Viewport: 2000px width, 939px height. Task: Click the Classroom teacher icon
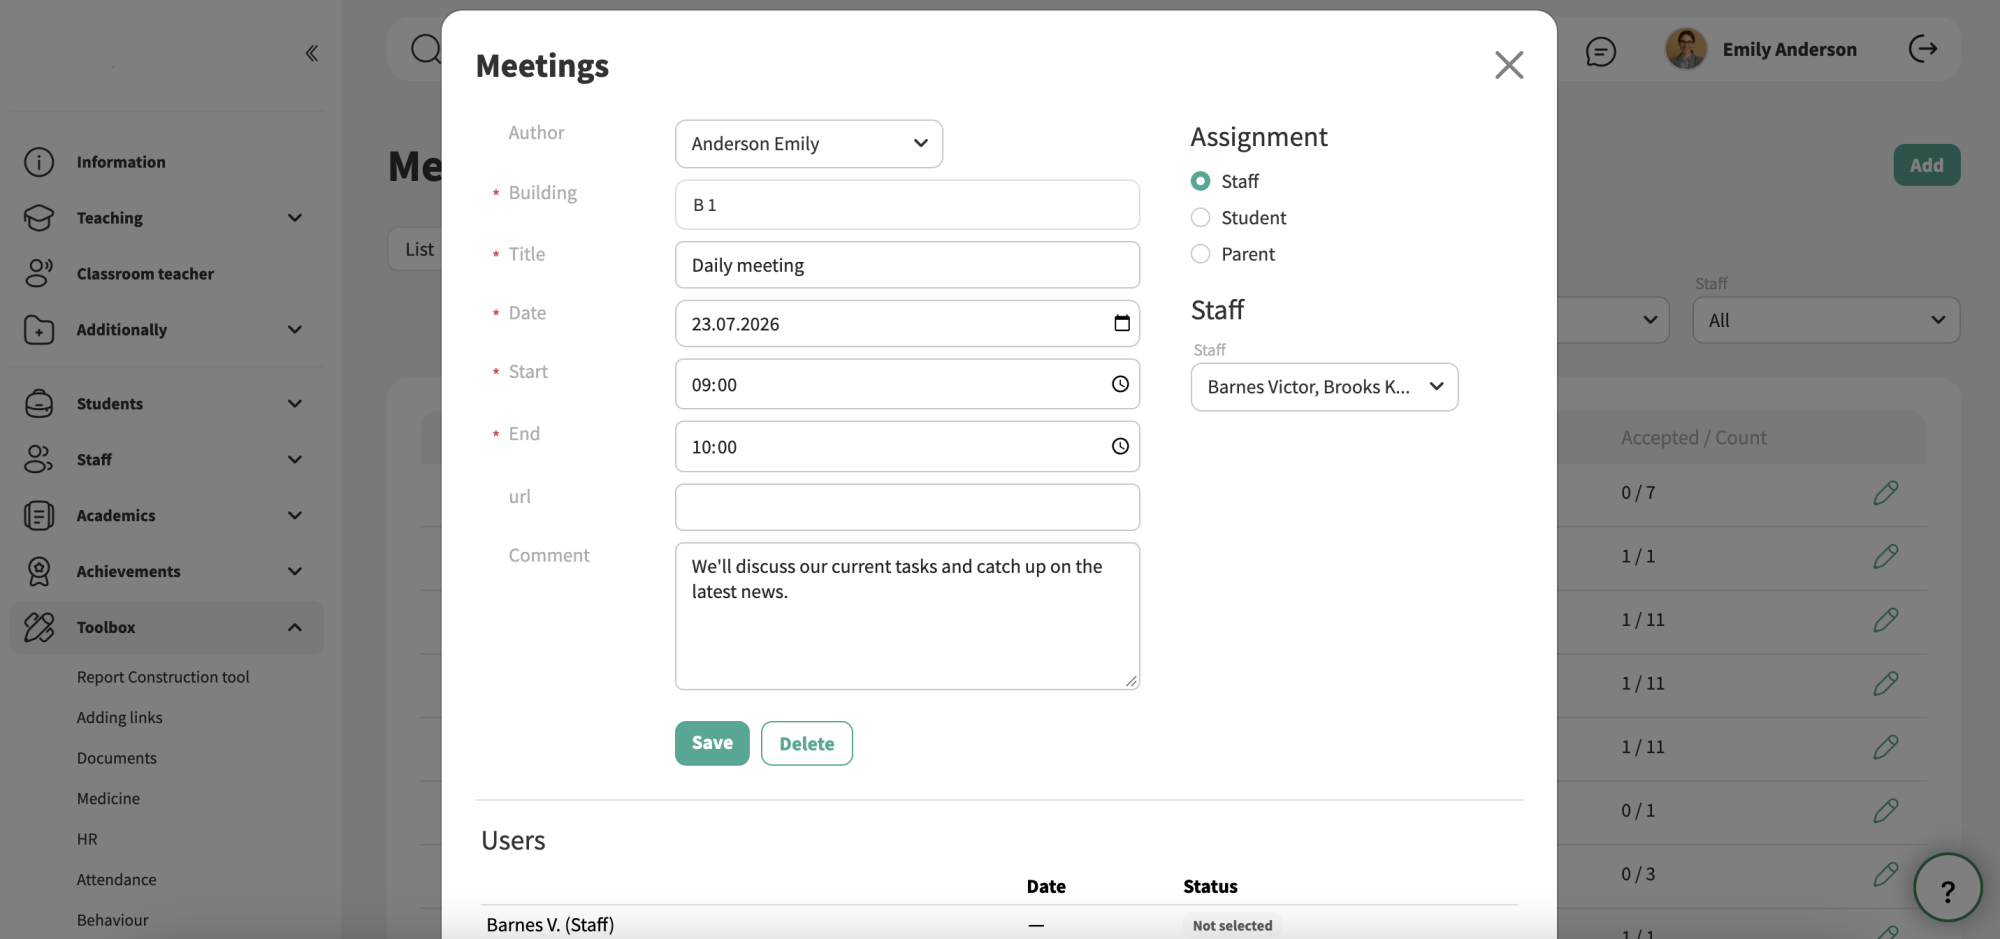click(39, 273)
